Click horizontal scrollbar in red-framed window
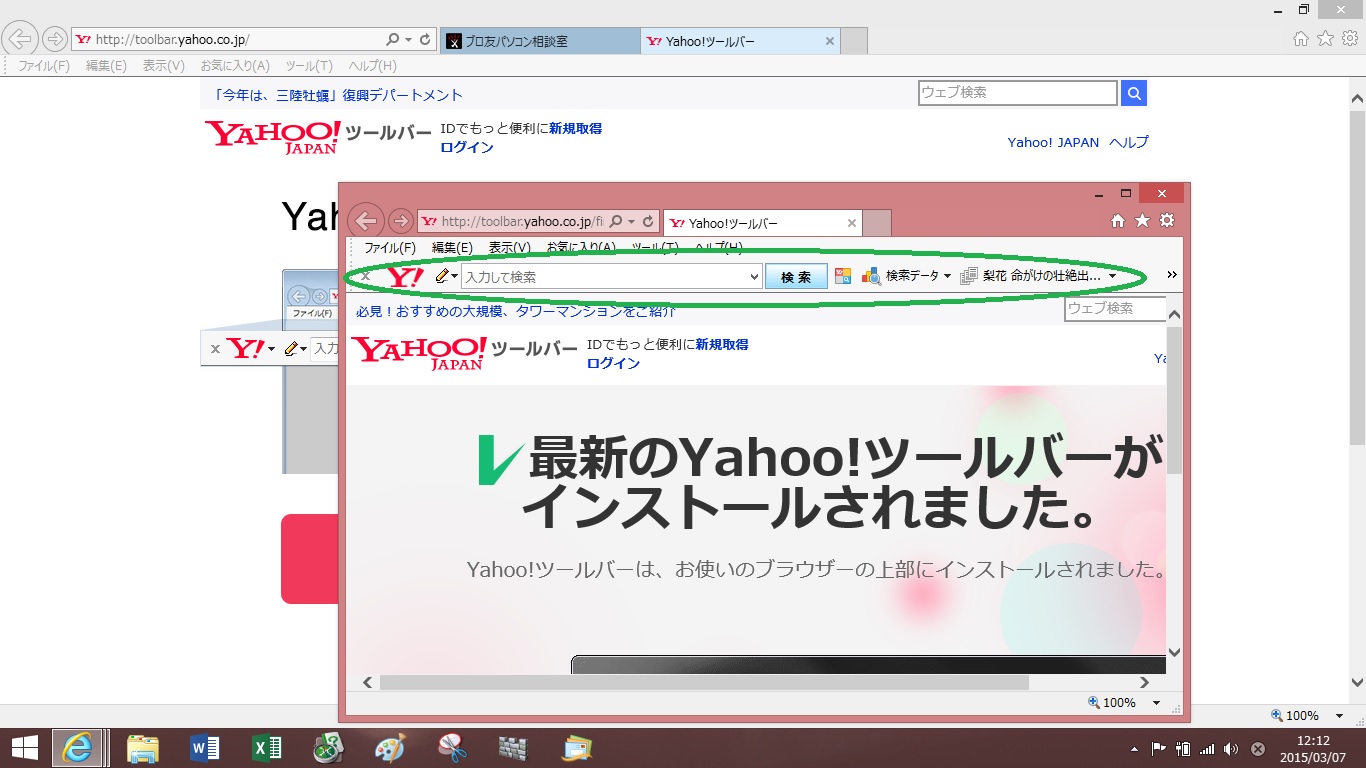This screenshot has height=768, width=1366. click(704, 682)
